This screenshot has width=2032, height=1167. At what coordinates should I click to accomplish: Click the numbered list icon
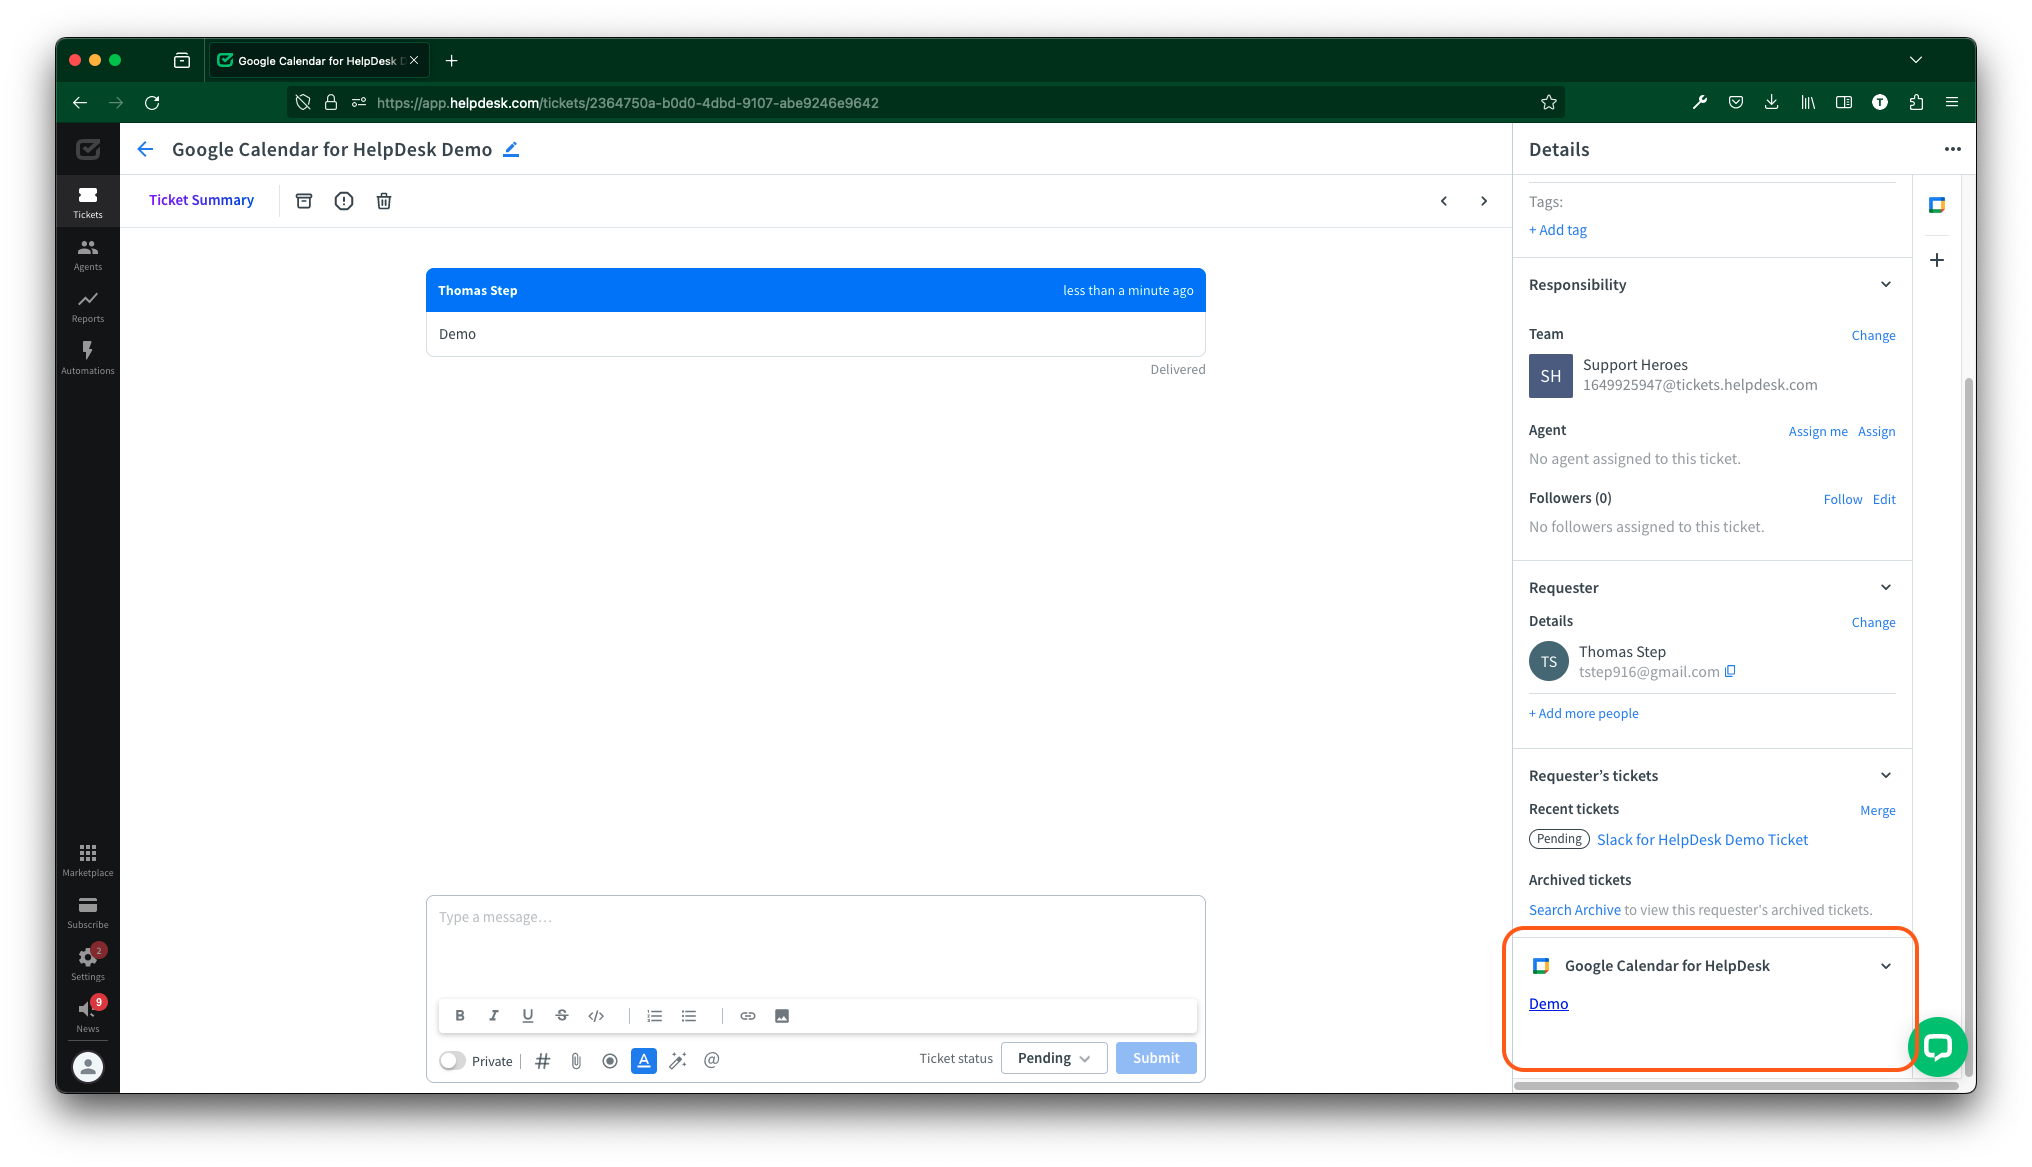point(653,1015)
